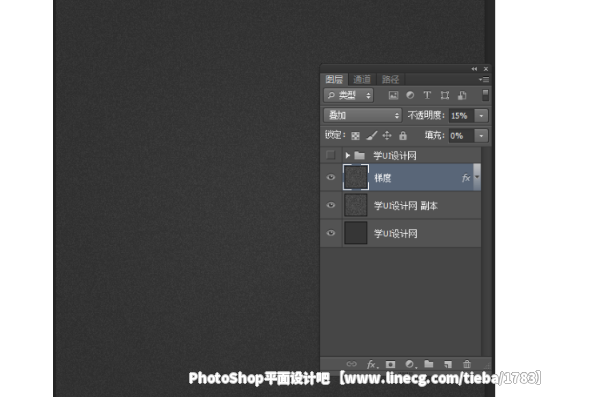597x397 pixels.
Task: Select the 学UI设计网 group name
Action: [x=395, y=155]
